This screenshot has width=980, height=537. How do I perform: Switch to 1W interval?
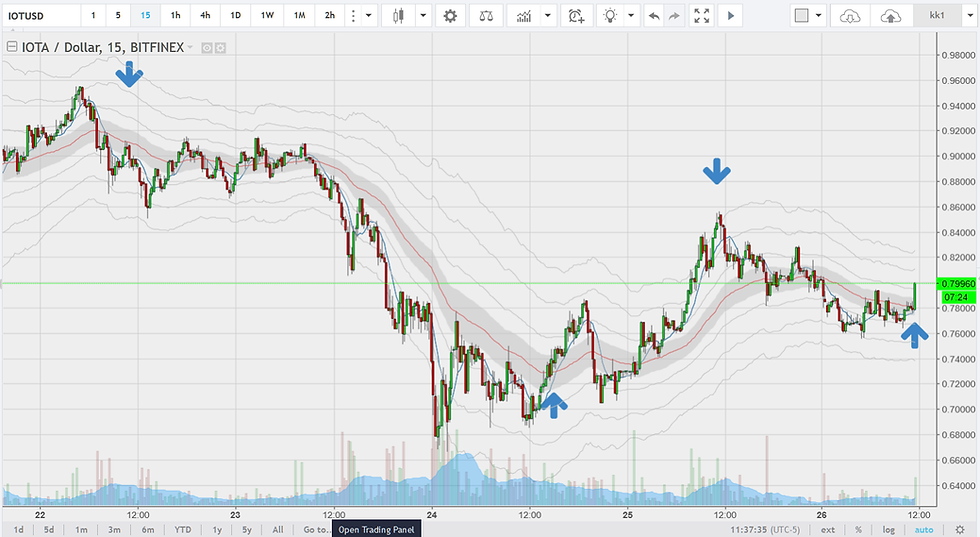(268, 16)
